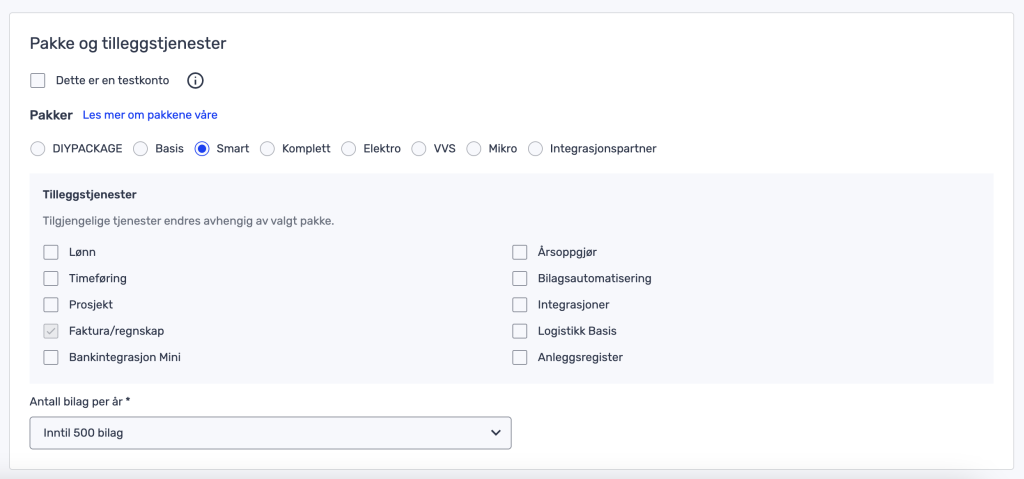Check the Bilagsautomatisering option

pyautogui.click(x=520, y=278)
